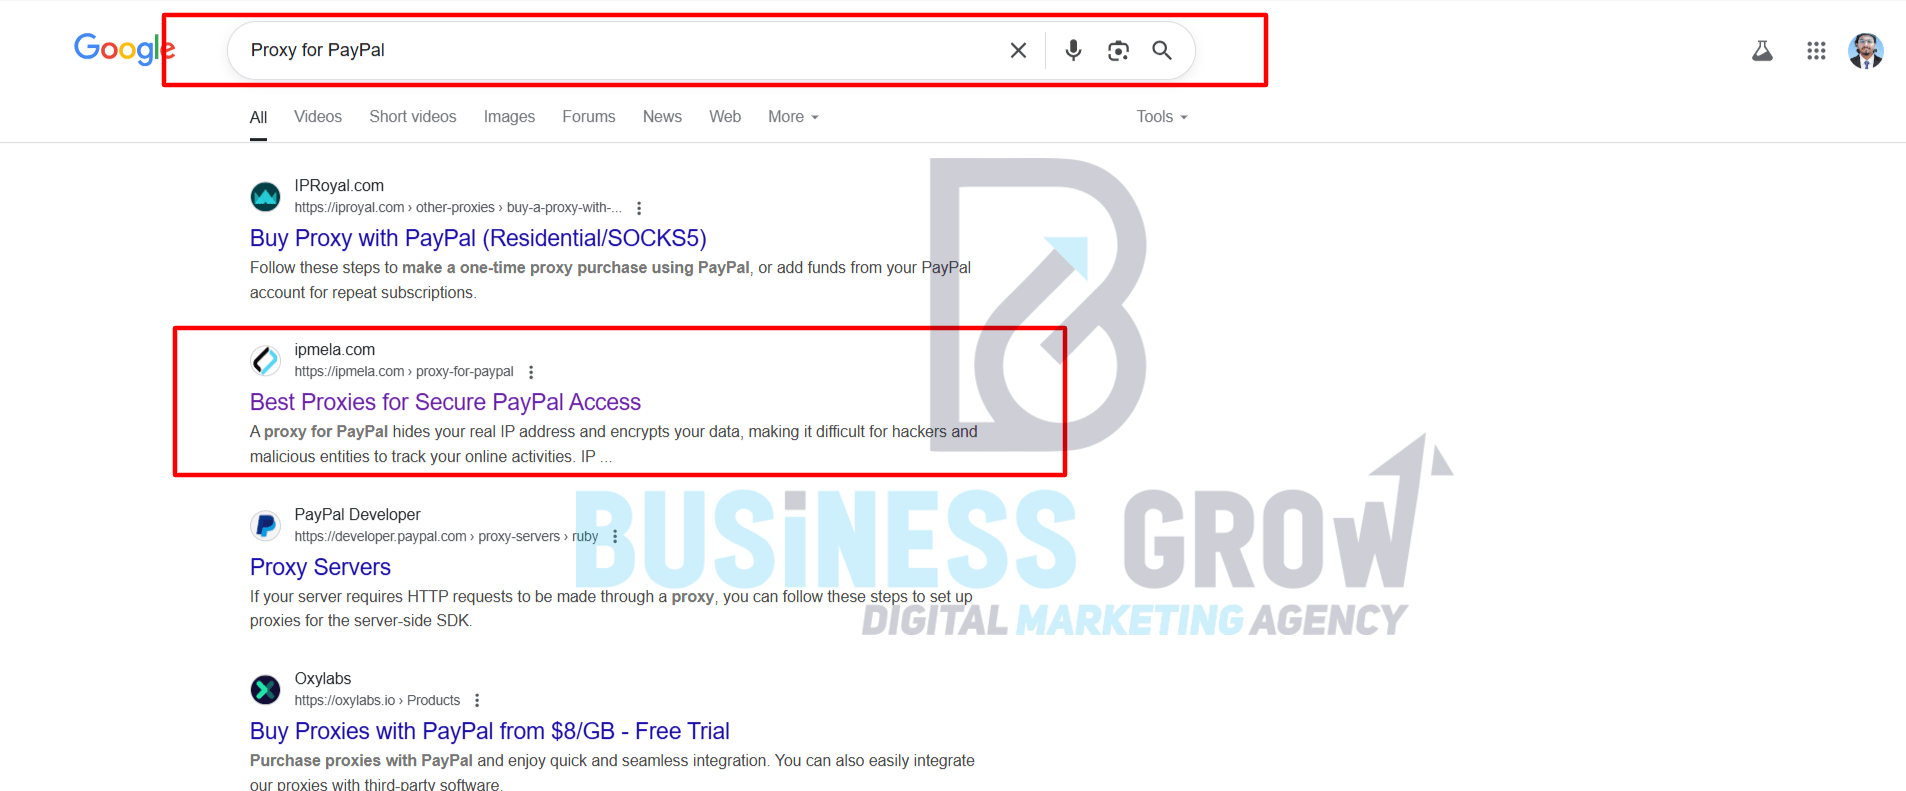Click the IPRoyal.com site name
Image resolution: width=1906 pixels, height=791 pixels.
339,186
